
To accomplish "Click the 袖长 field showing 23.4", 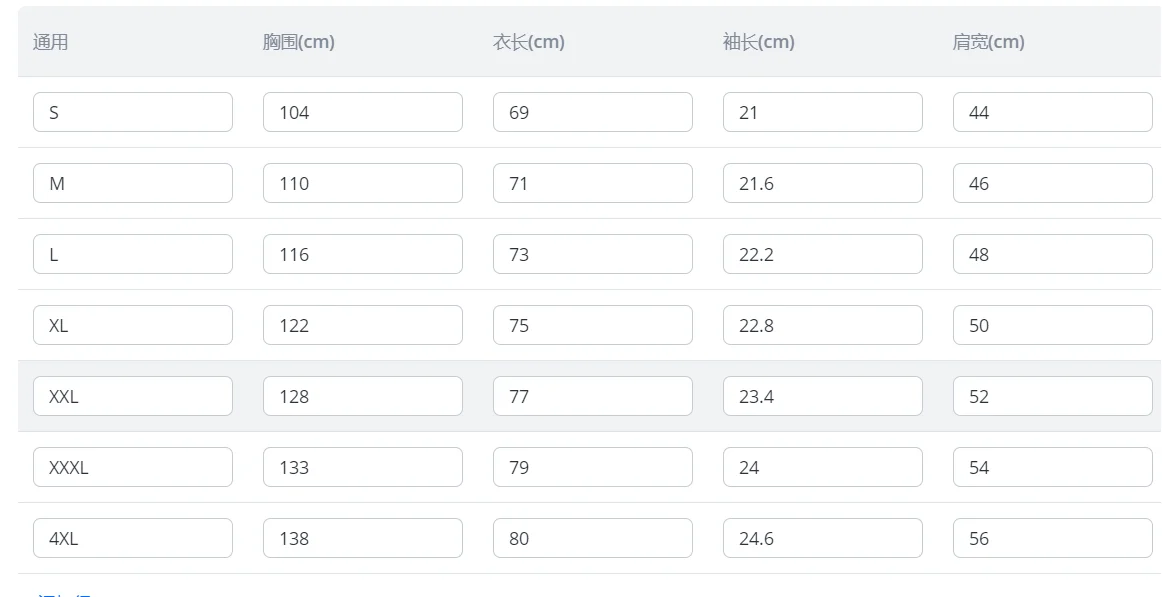I will point(822,396).
